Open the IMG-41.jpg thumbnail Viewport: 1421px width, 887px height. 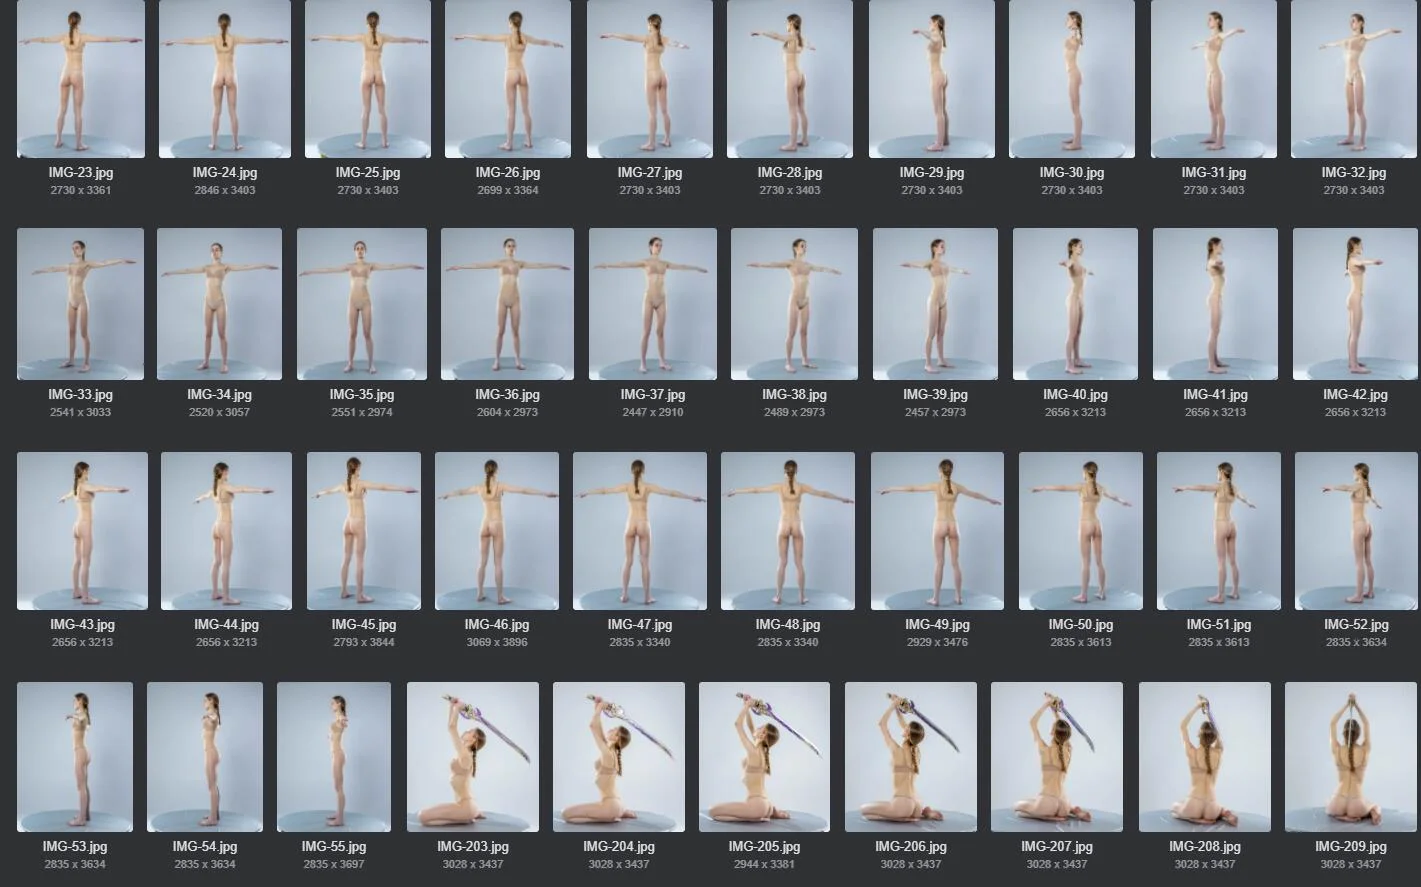(x=1216, y=304)
